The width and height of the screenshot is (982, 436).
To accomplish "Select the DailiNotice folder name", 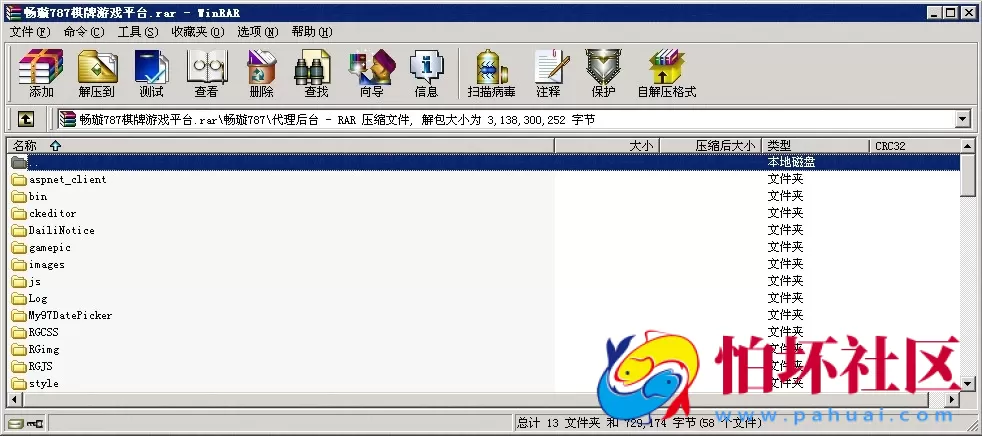I will (61, 231).
